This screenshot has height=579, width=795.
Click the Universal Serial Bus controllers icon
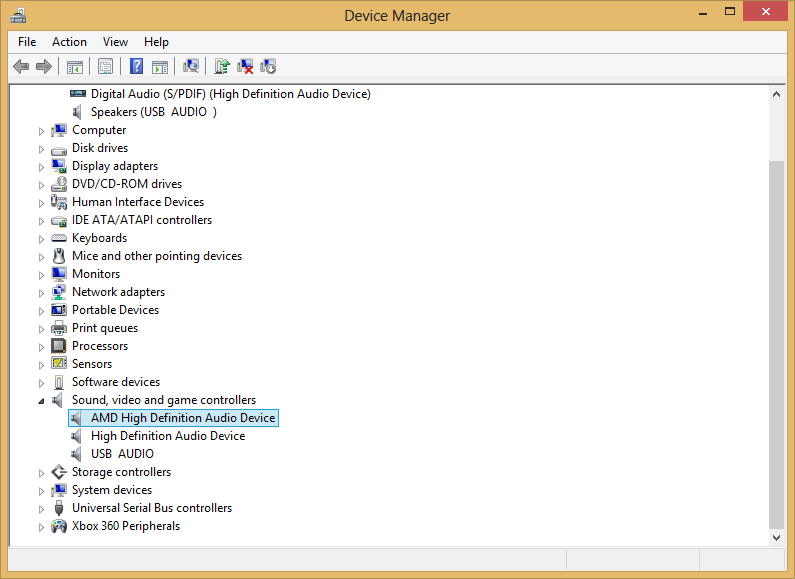[x=59, y=508]
